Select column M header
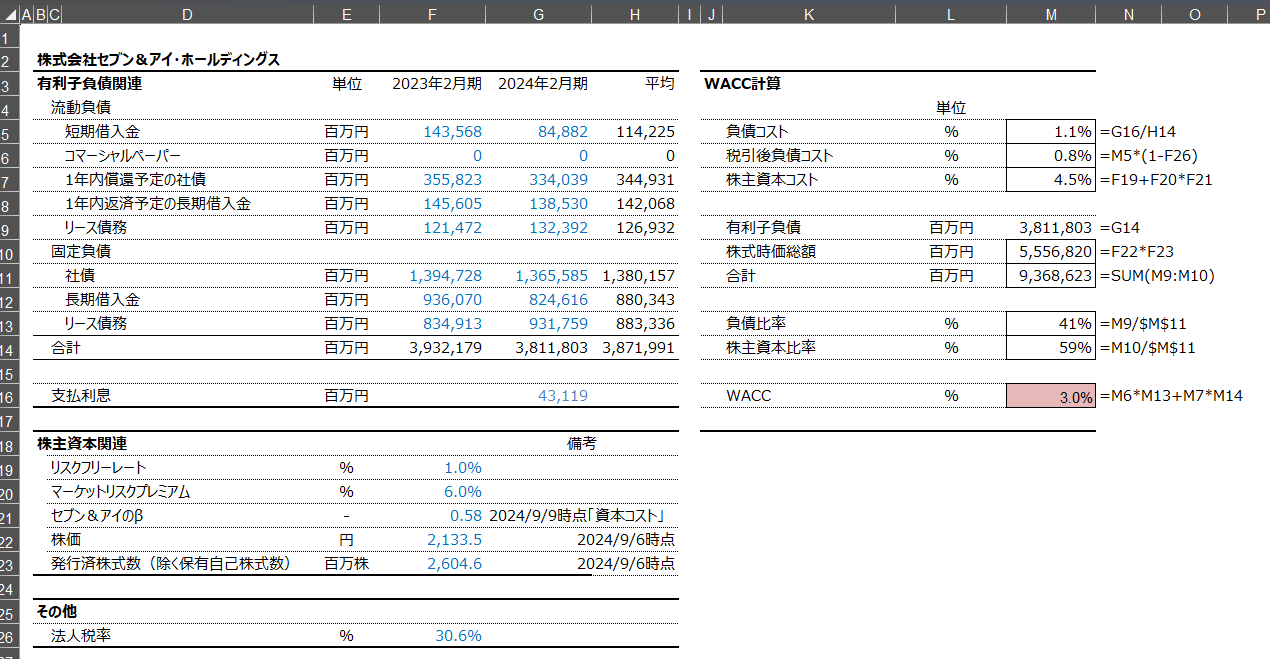This screenshot has height=659, width=1270. coord(1051,14)
